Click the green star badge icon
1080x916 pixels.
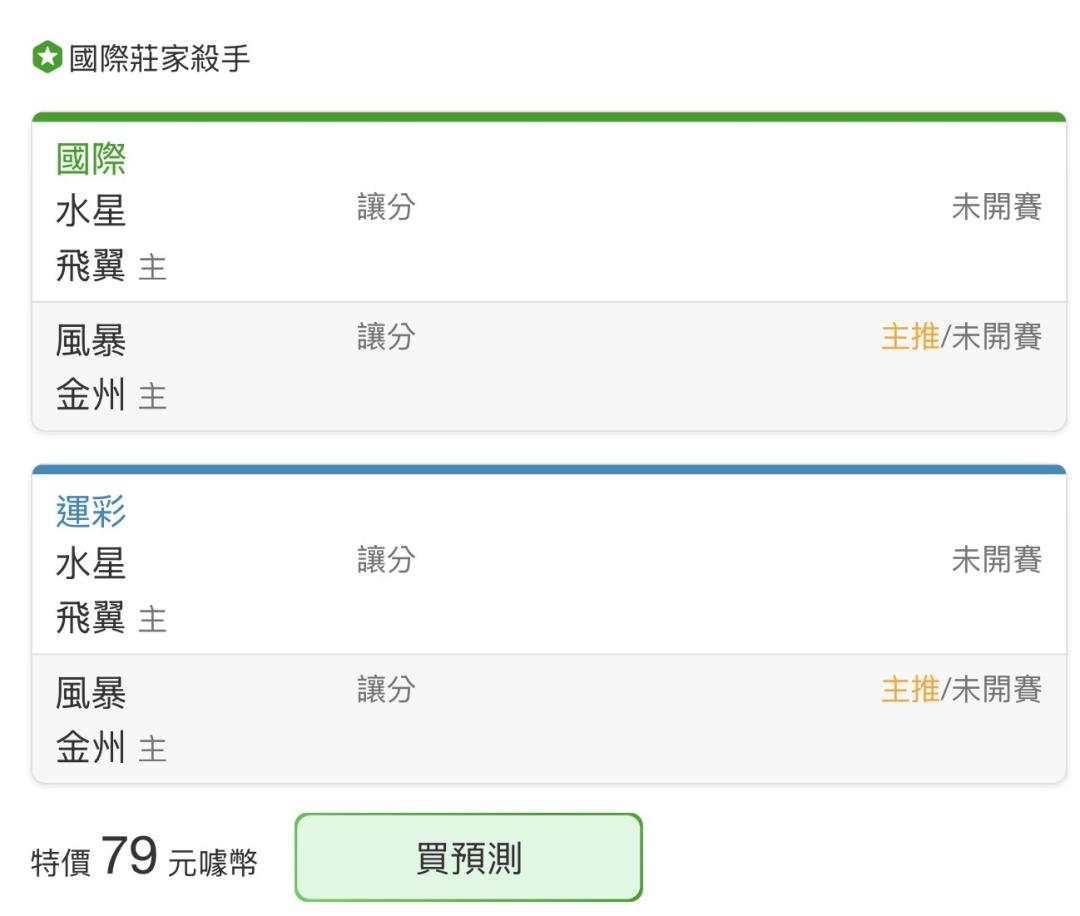(x=48, y=57)
